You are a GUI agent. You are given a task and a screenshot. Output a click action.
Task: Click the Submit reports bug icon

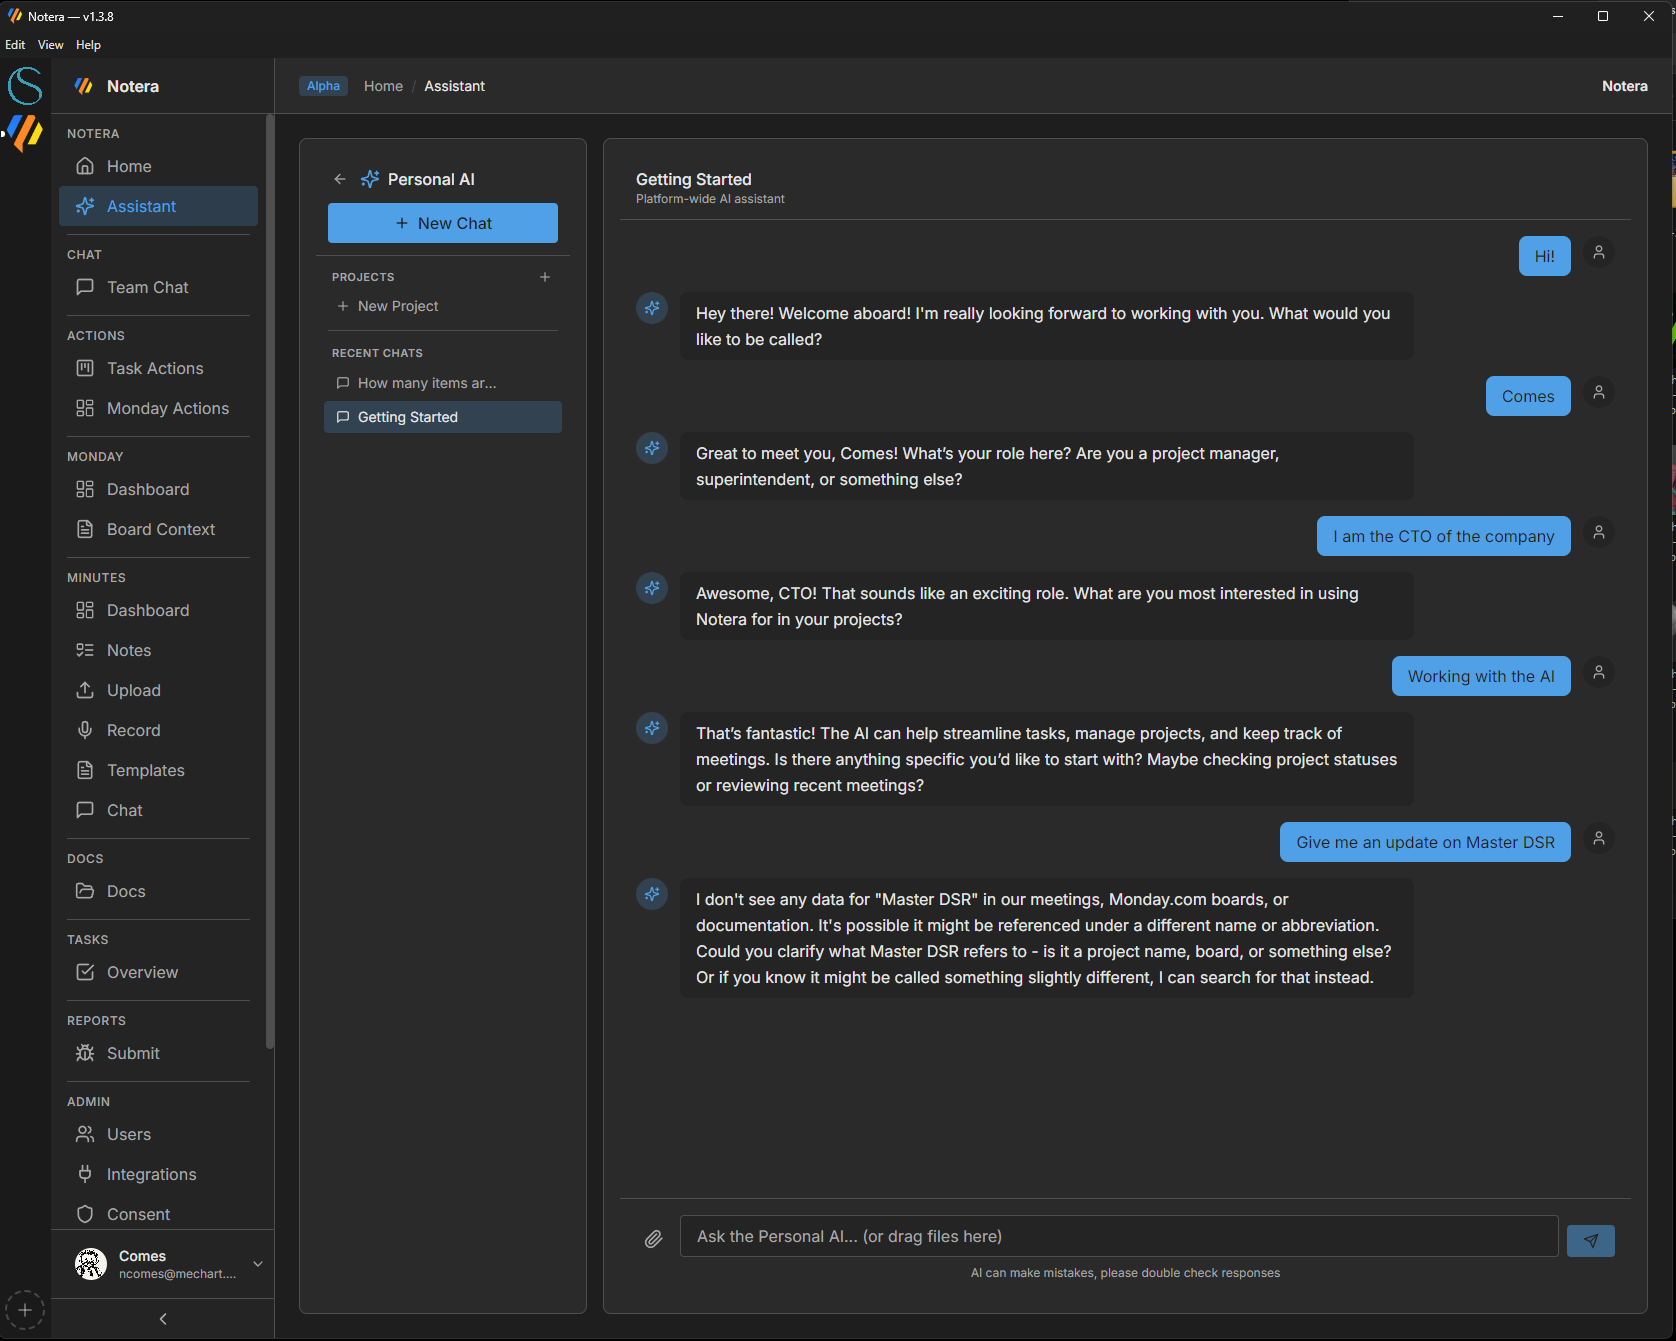85,1053
